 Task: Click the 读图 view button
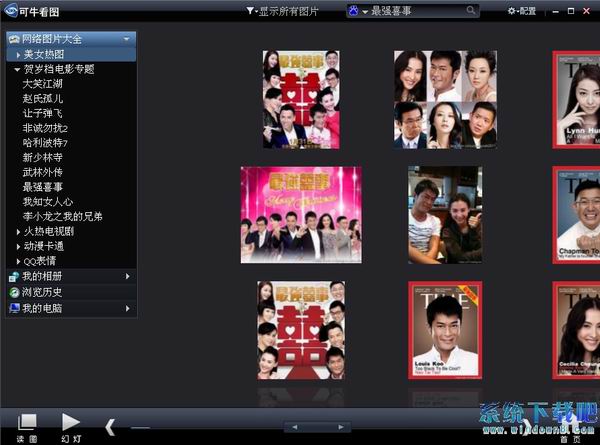pos(27,427)
